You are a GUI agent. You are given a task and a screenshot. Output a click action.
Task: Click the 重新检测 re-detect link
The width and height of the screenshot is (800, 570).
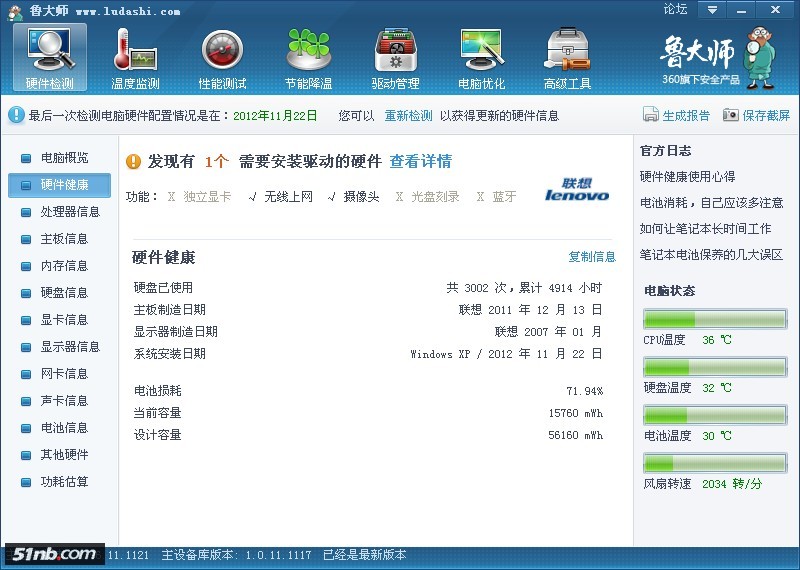(408, 115)
